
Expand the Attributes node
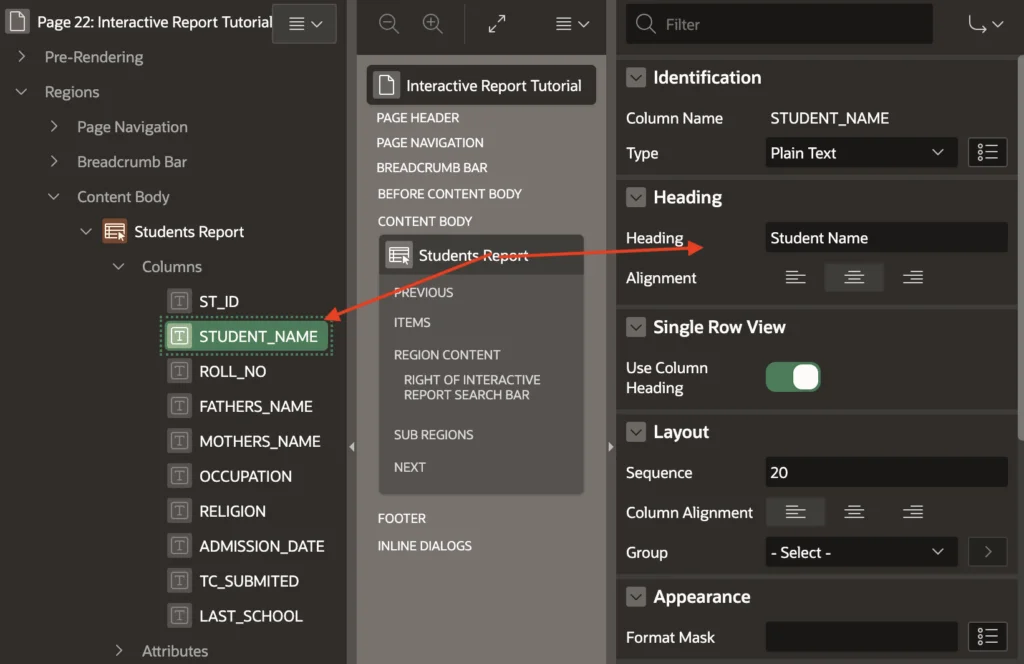[118, 650]
